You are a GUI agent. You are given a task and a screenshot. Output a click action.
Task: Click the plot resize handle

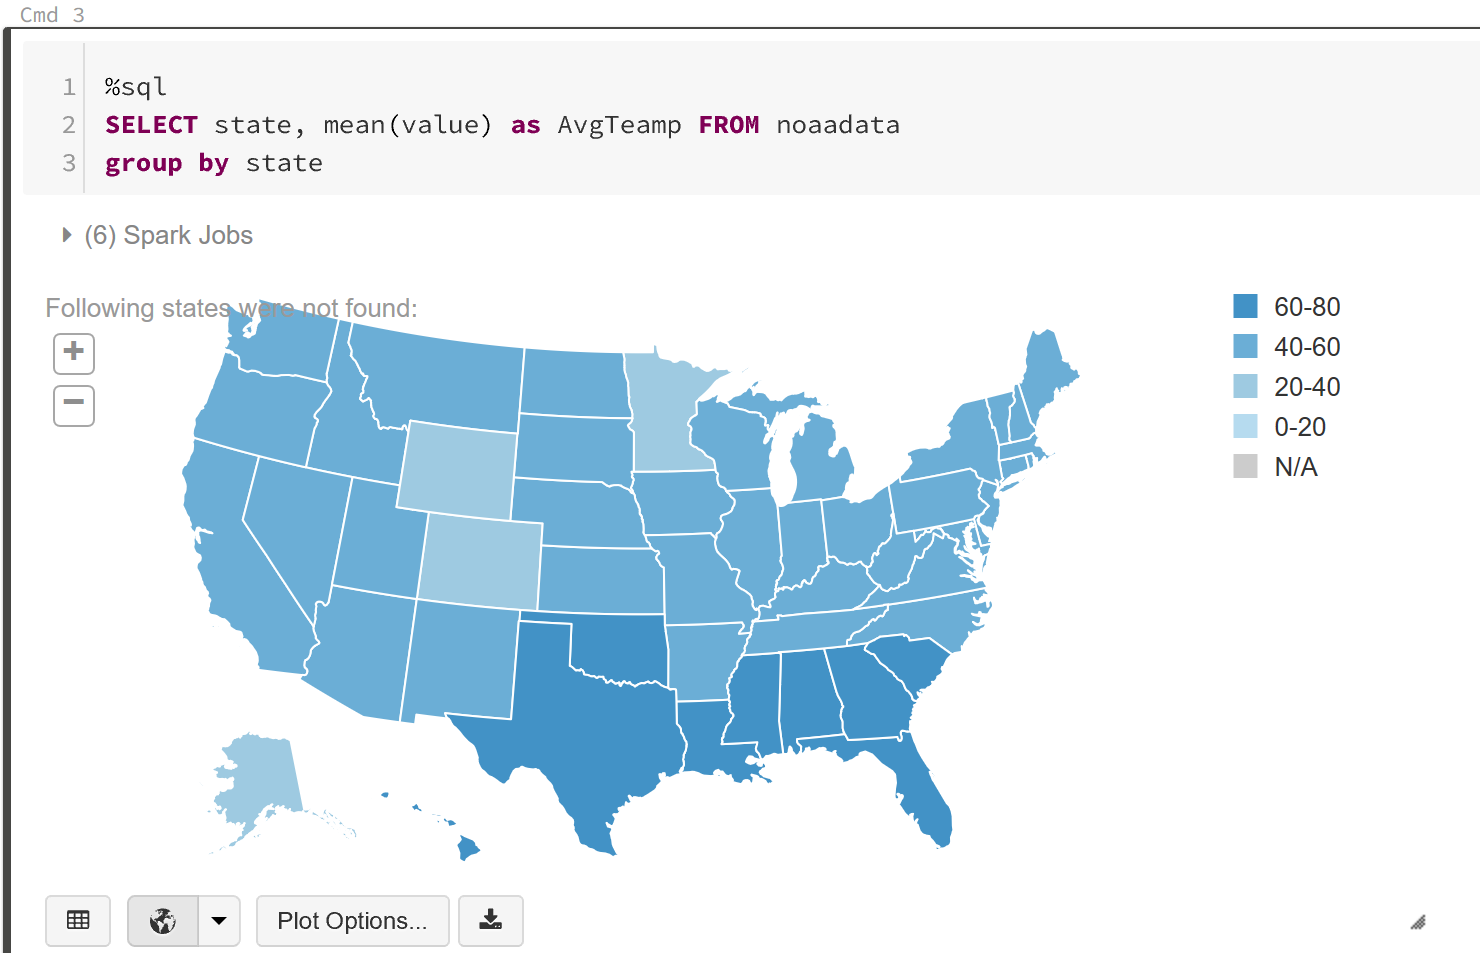click(x=1419, y=921)
